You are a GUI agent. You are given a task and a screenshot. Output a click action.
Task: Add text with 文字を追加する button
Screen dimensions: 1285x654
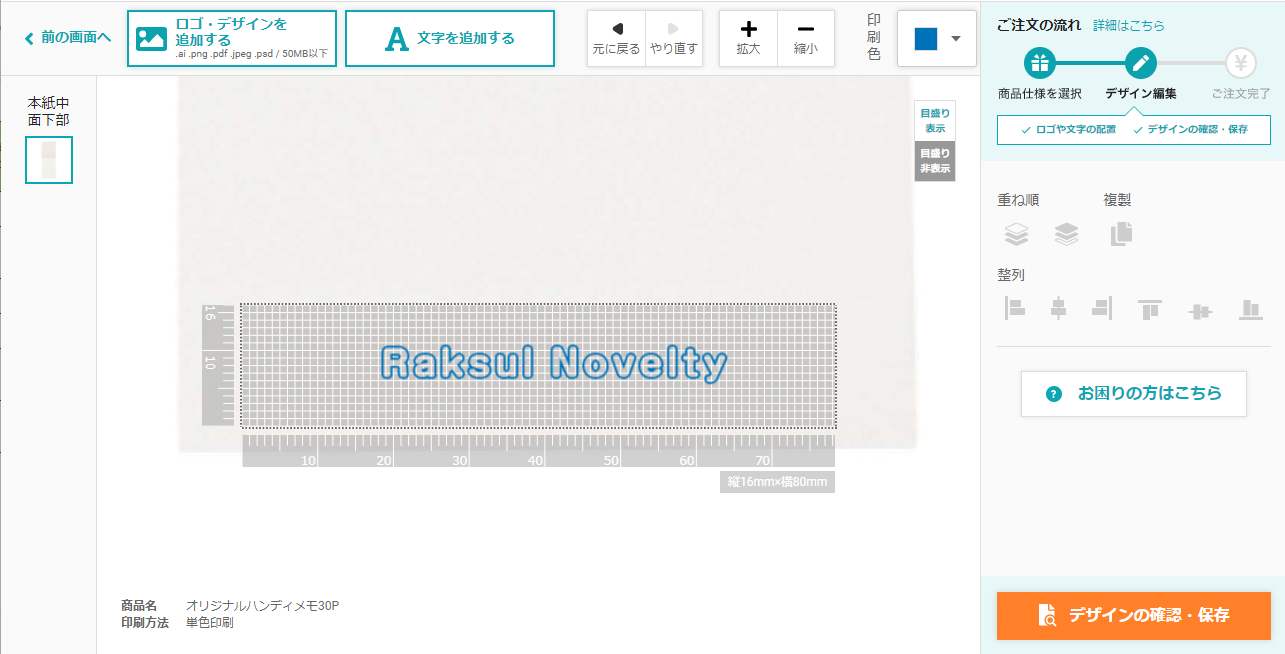(x=450, y=39)
